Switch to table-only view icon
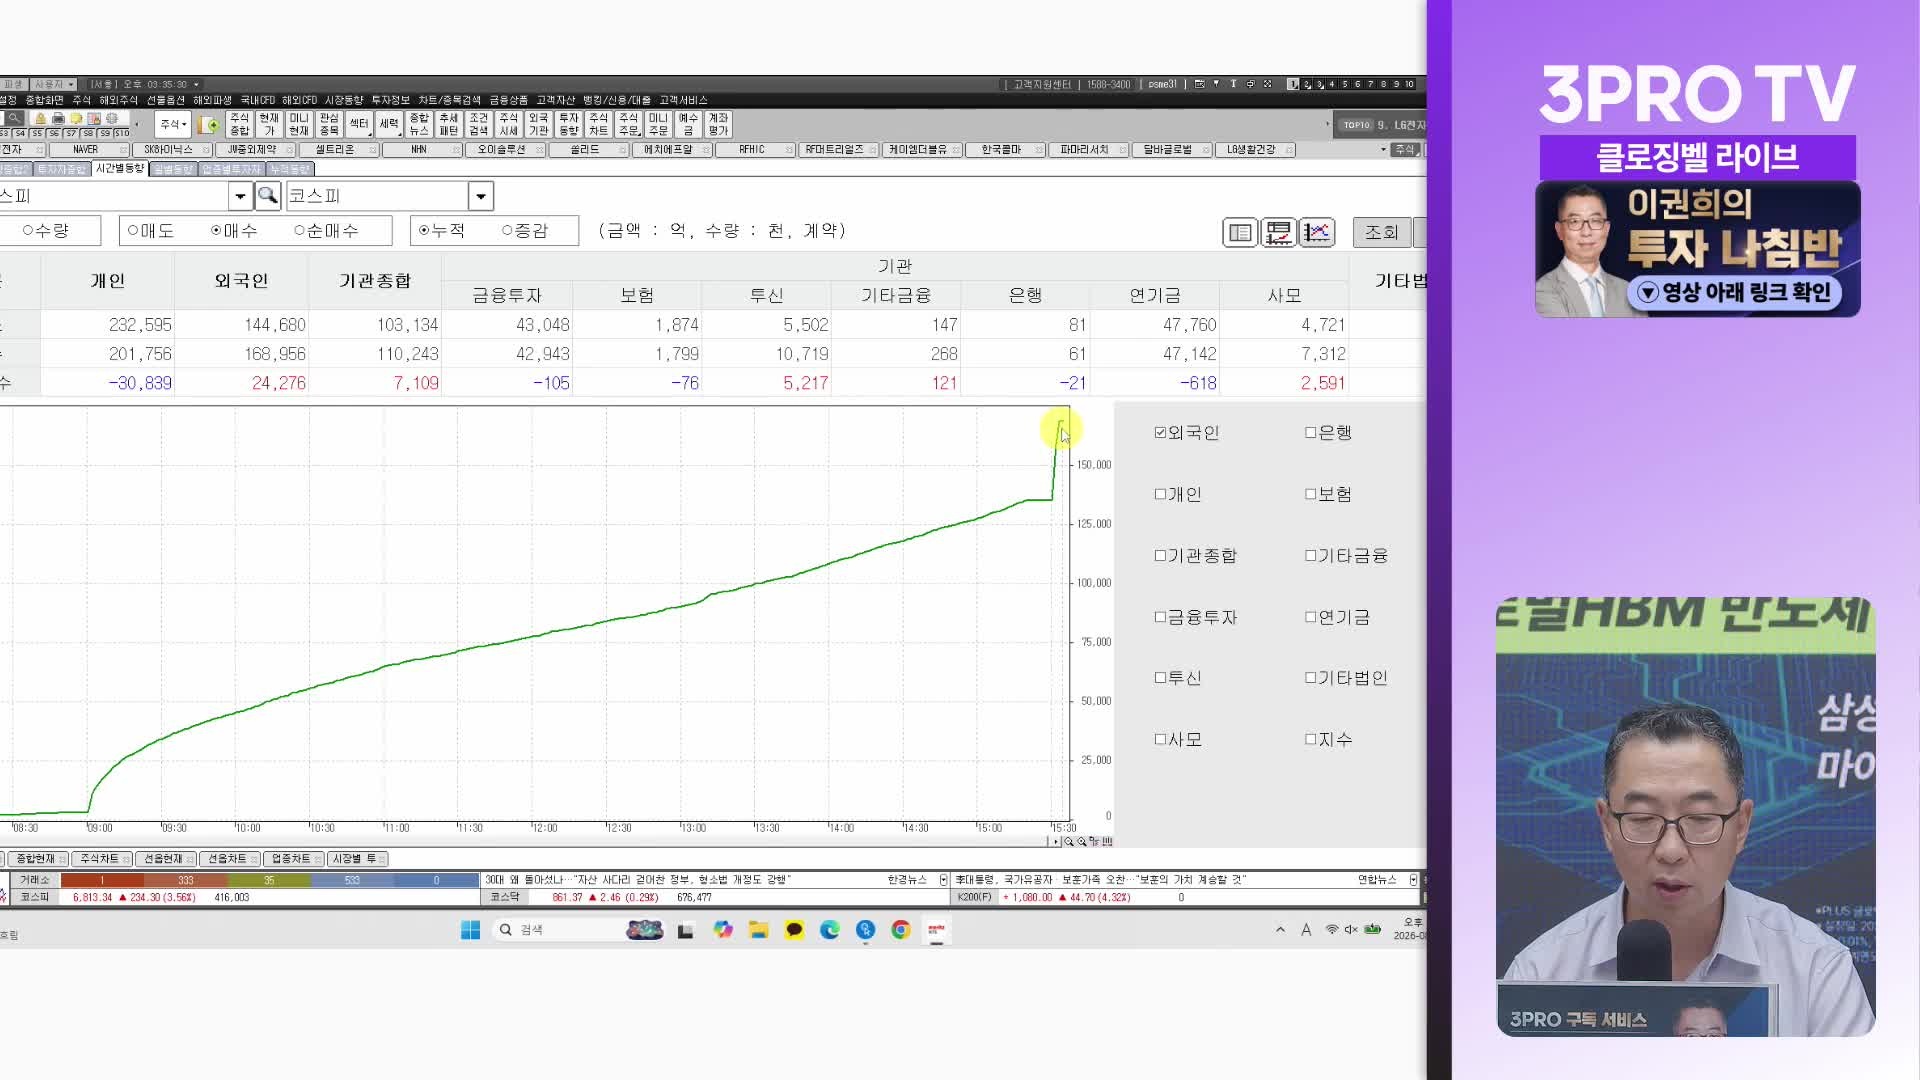1920x1080 pixels. 1240,232
